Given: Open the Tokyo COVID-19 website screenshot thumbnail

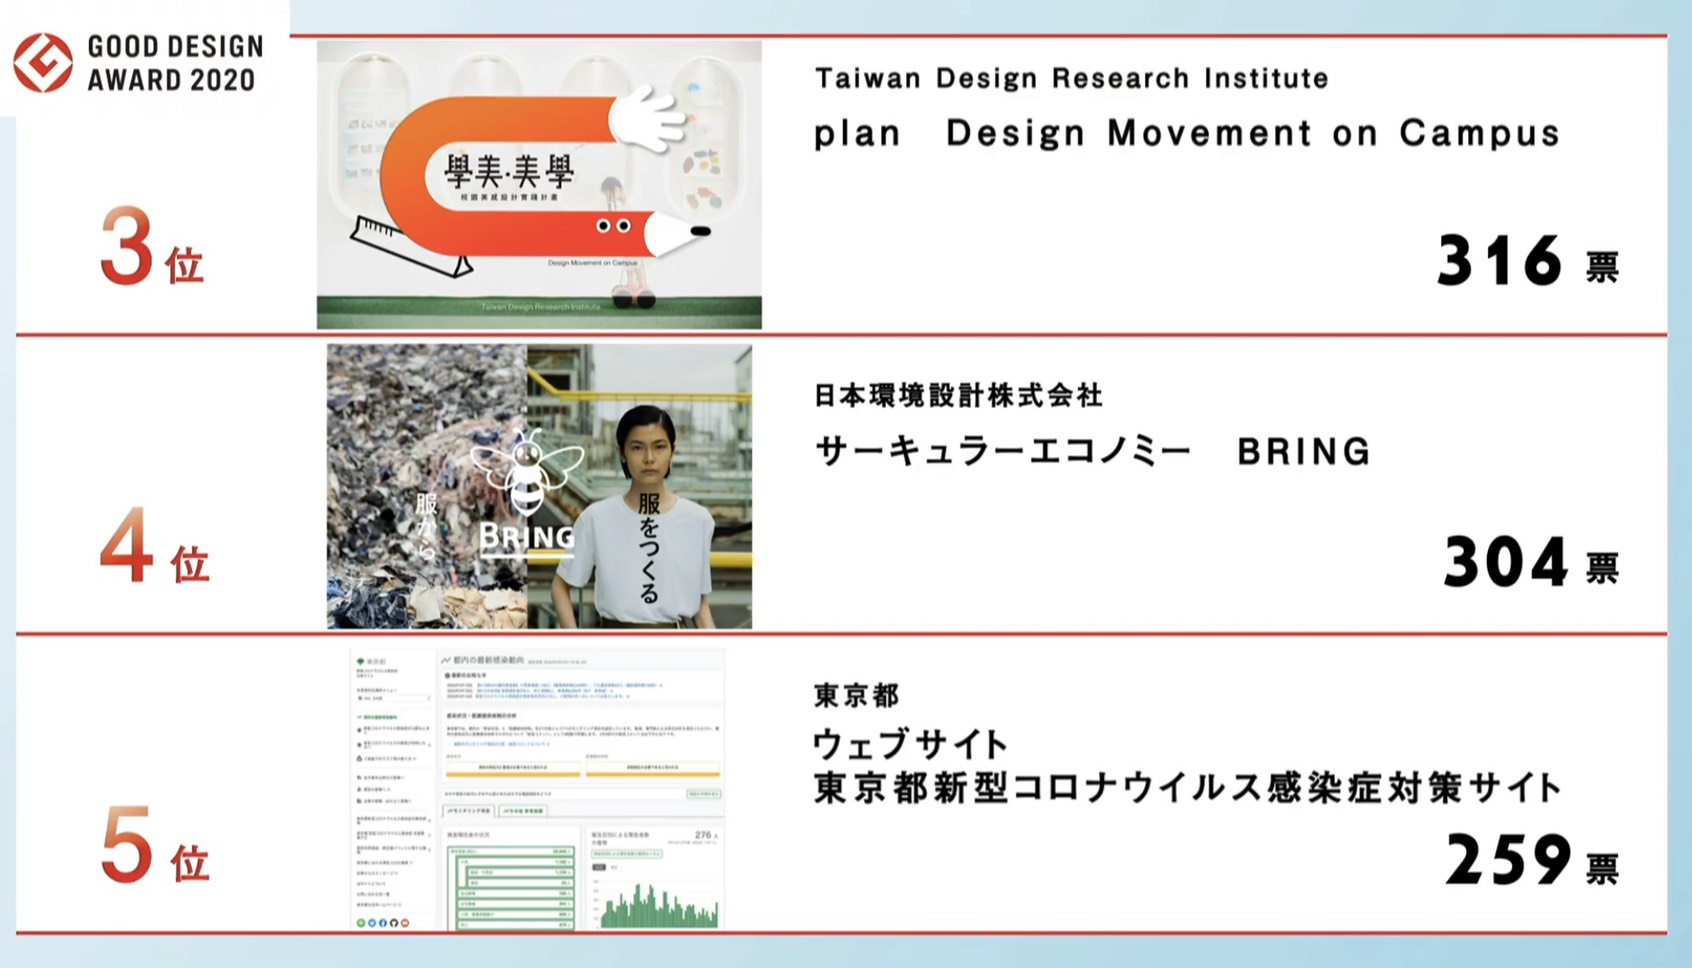Looking at the screenshot, I should click(537, 789).
